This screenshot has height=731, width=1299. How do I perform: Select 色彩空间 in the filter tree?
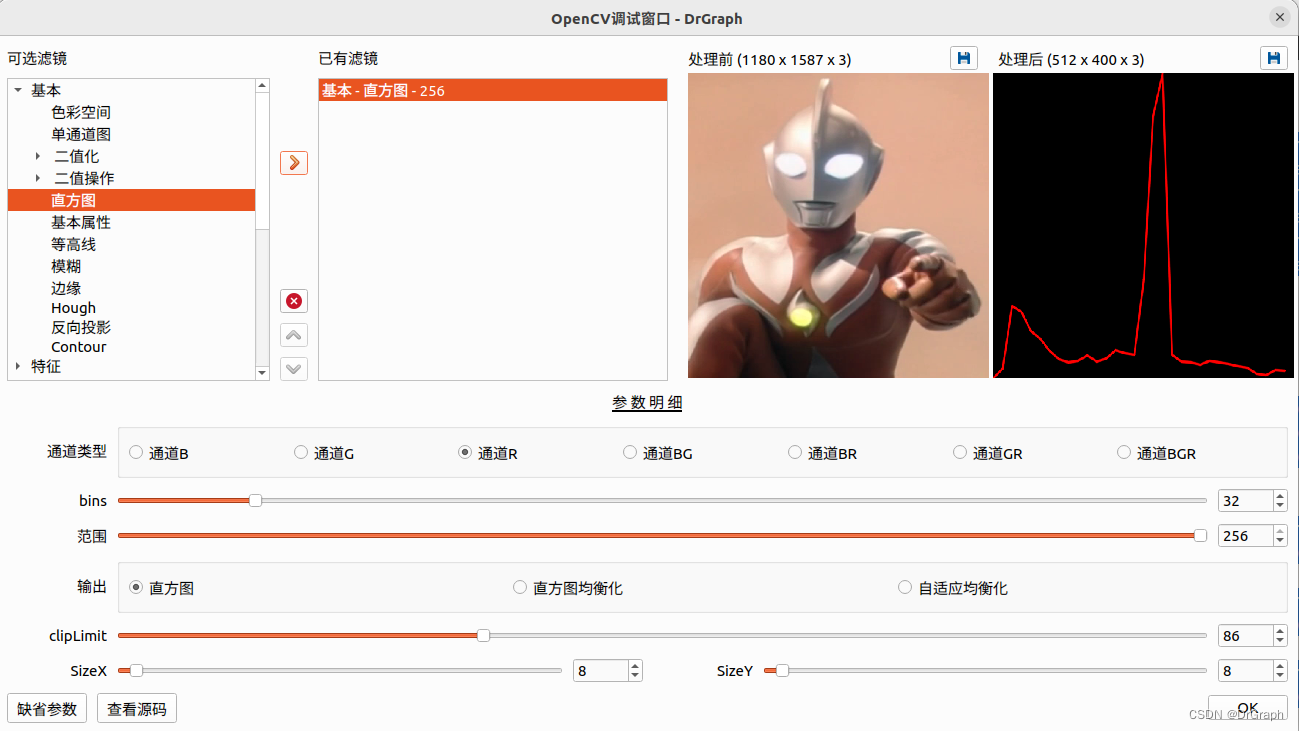81,112
